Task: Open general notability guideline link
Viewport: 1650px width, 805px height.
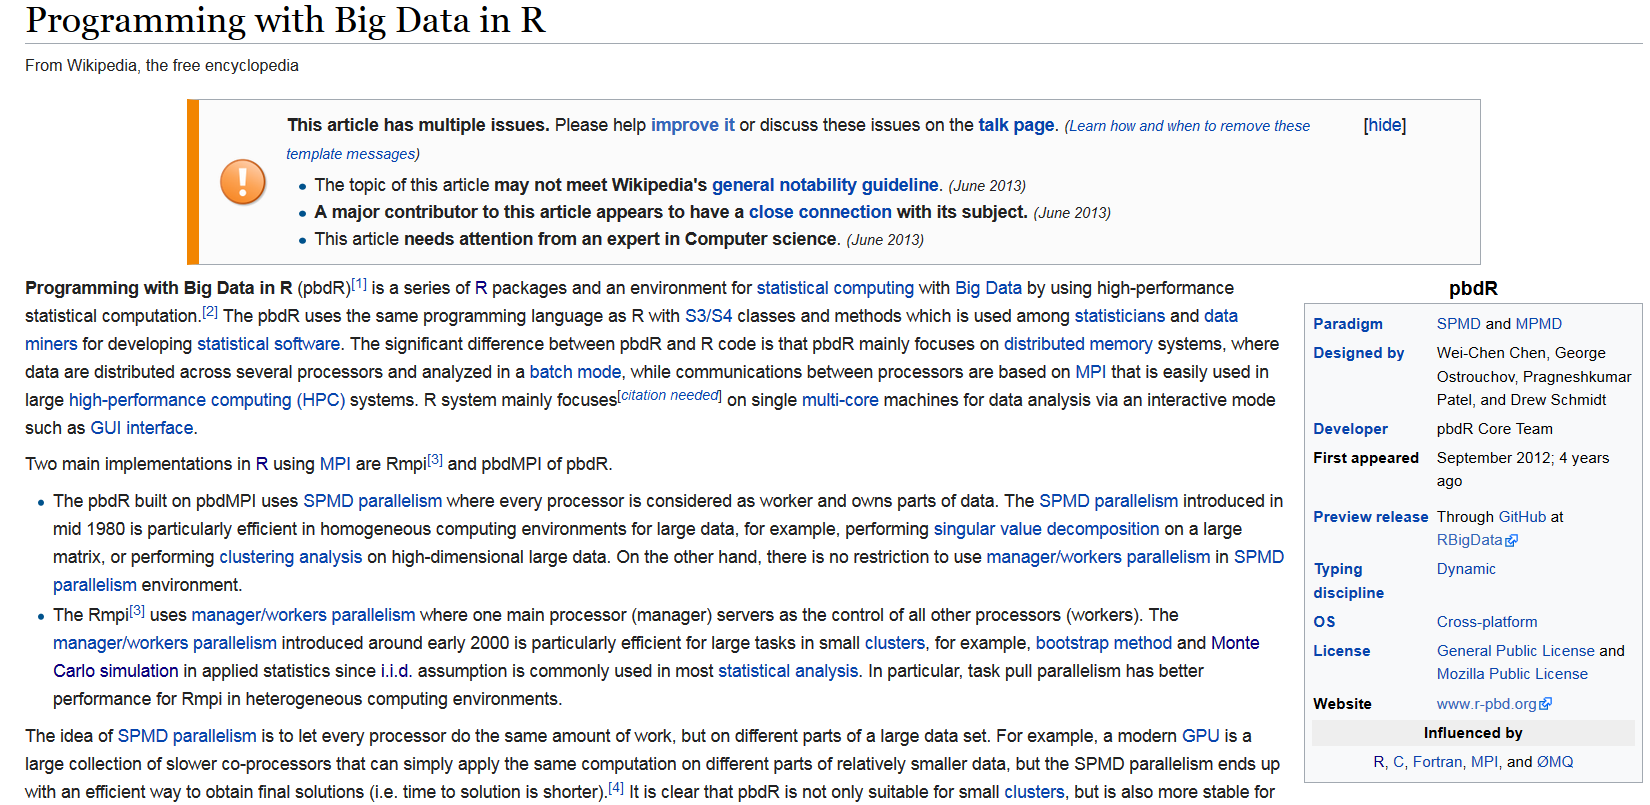Action: 825,185
